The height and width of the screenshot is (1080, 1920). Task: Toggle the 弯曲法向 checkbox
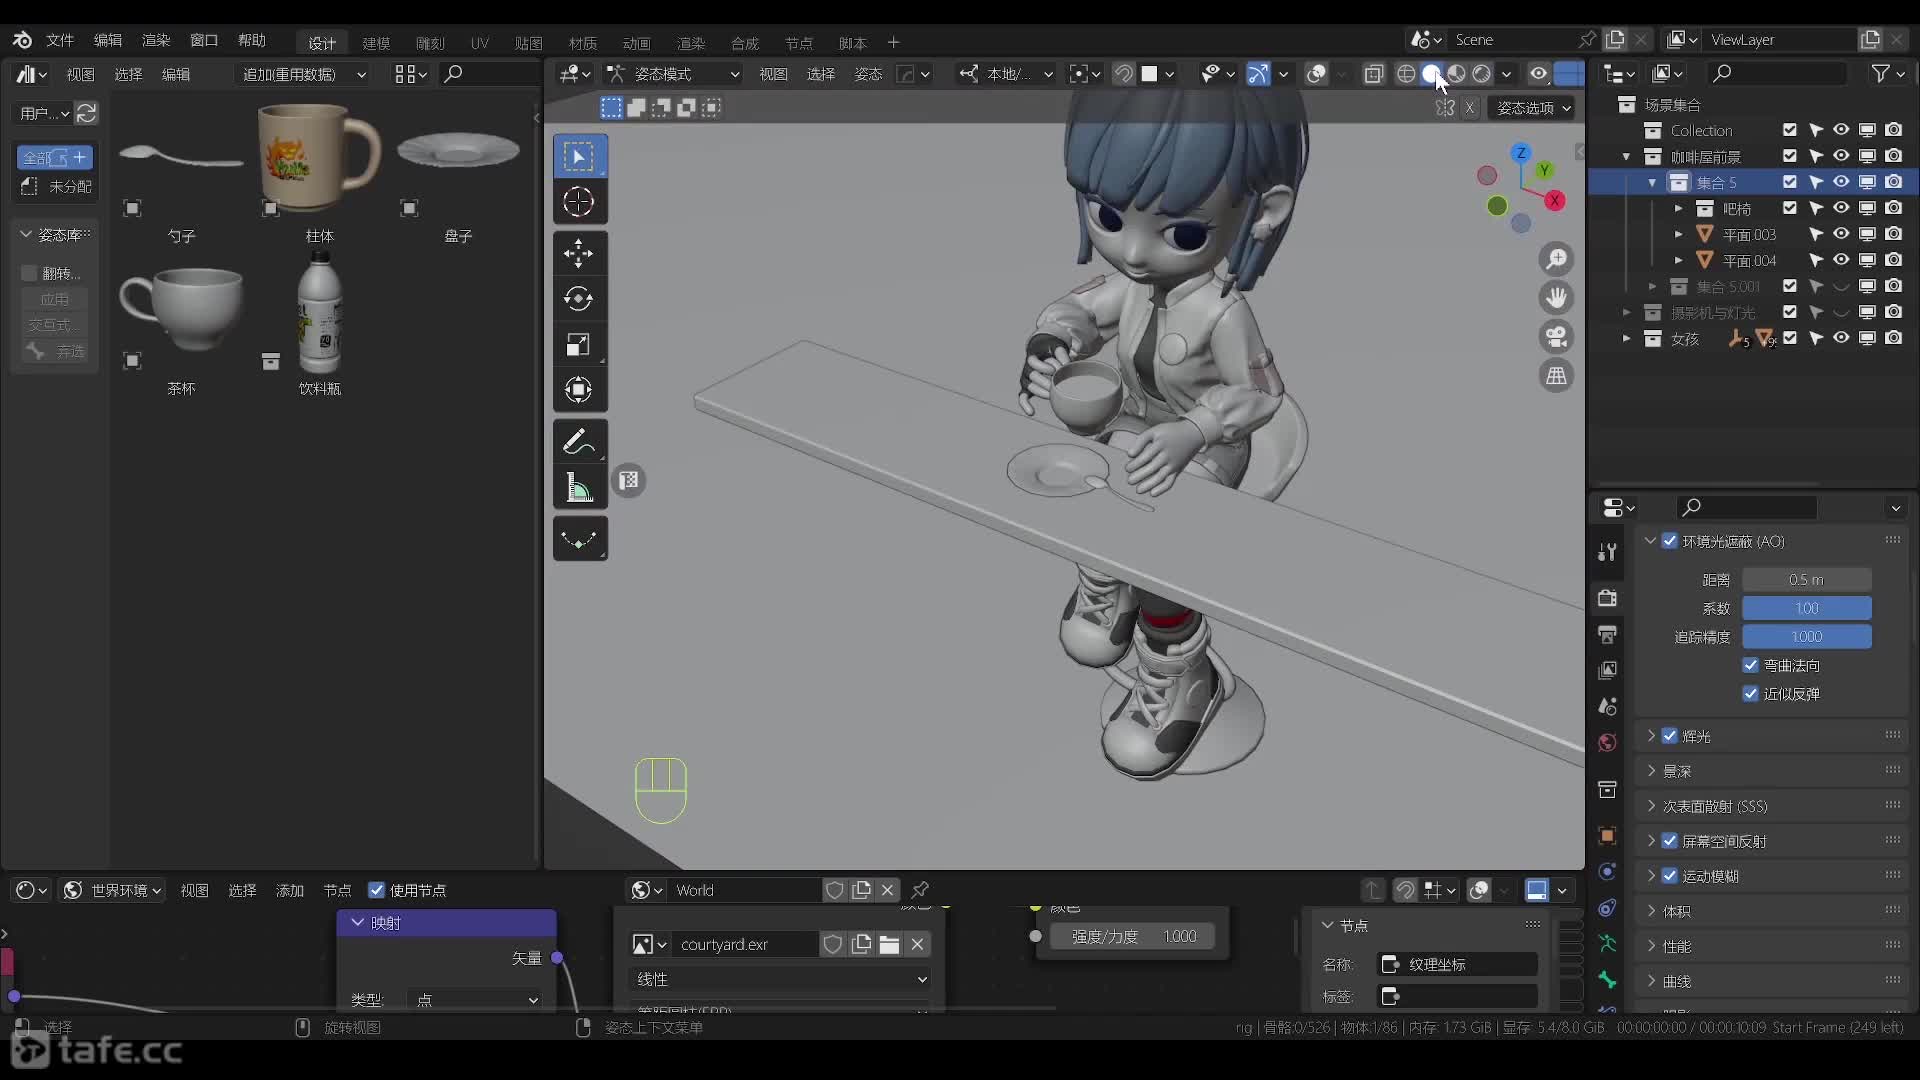pyautogui.click(x=1750, y=665)
